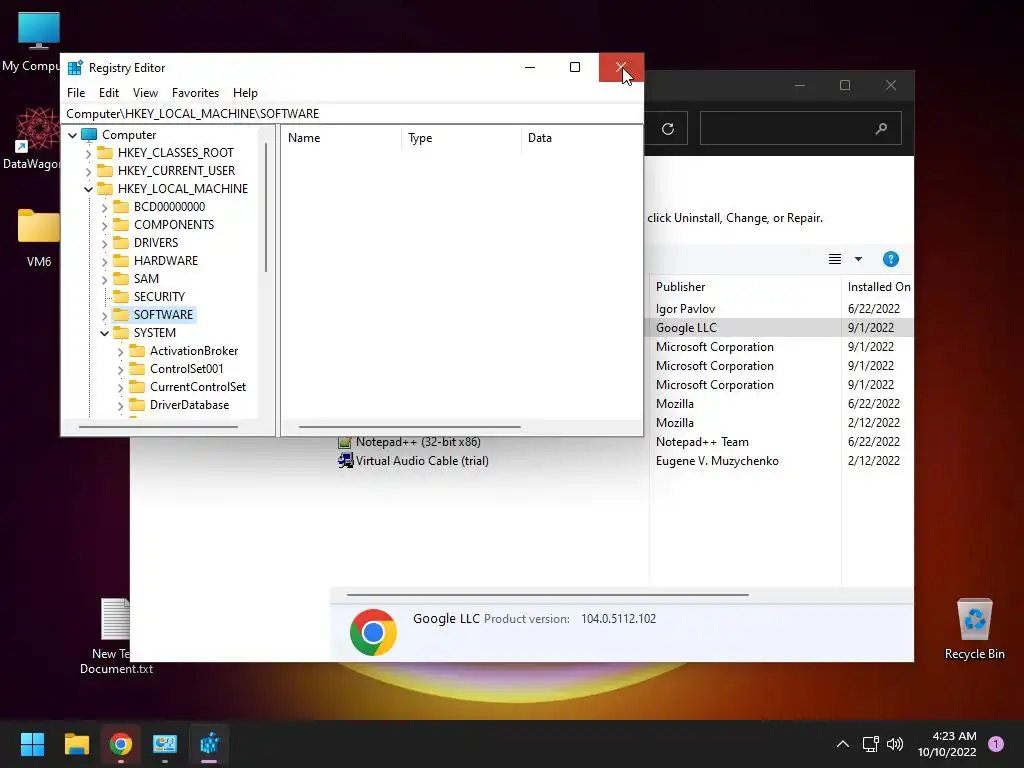Viewport: 1024px width, 768px height.
Task: Select the ControlSet001 folder icon
Action: [x=136, y=369]
